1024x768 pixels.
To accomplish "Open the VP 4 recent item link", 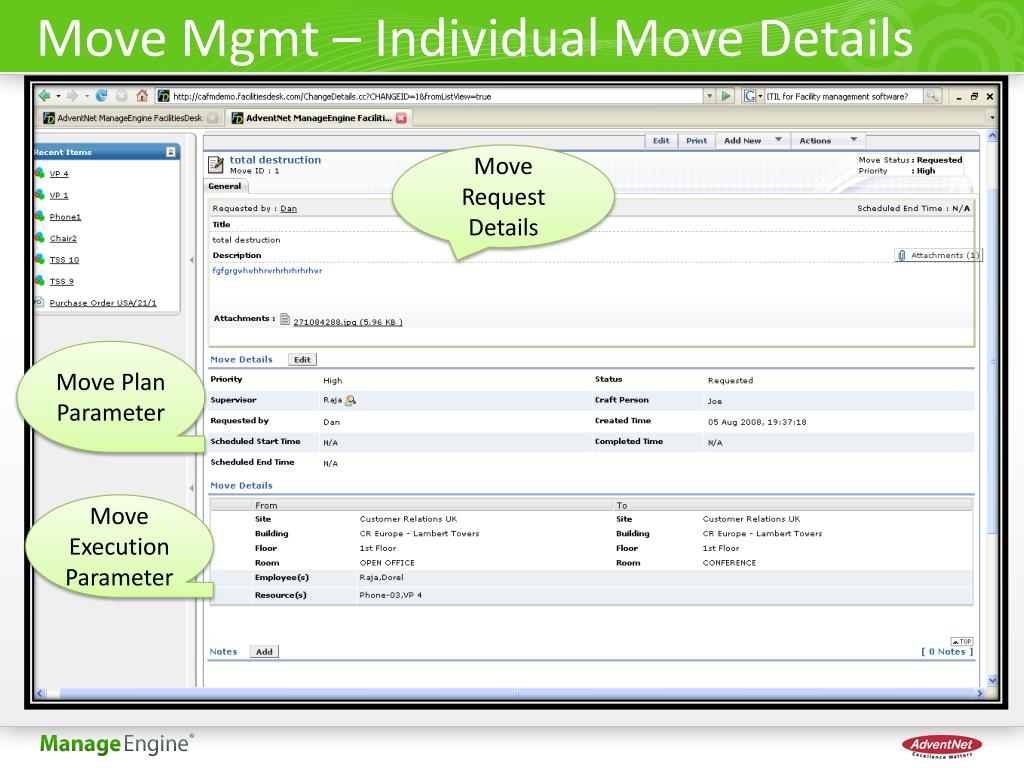I will coord(59,174).
